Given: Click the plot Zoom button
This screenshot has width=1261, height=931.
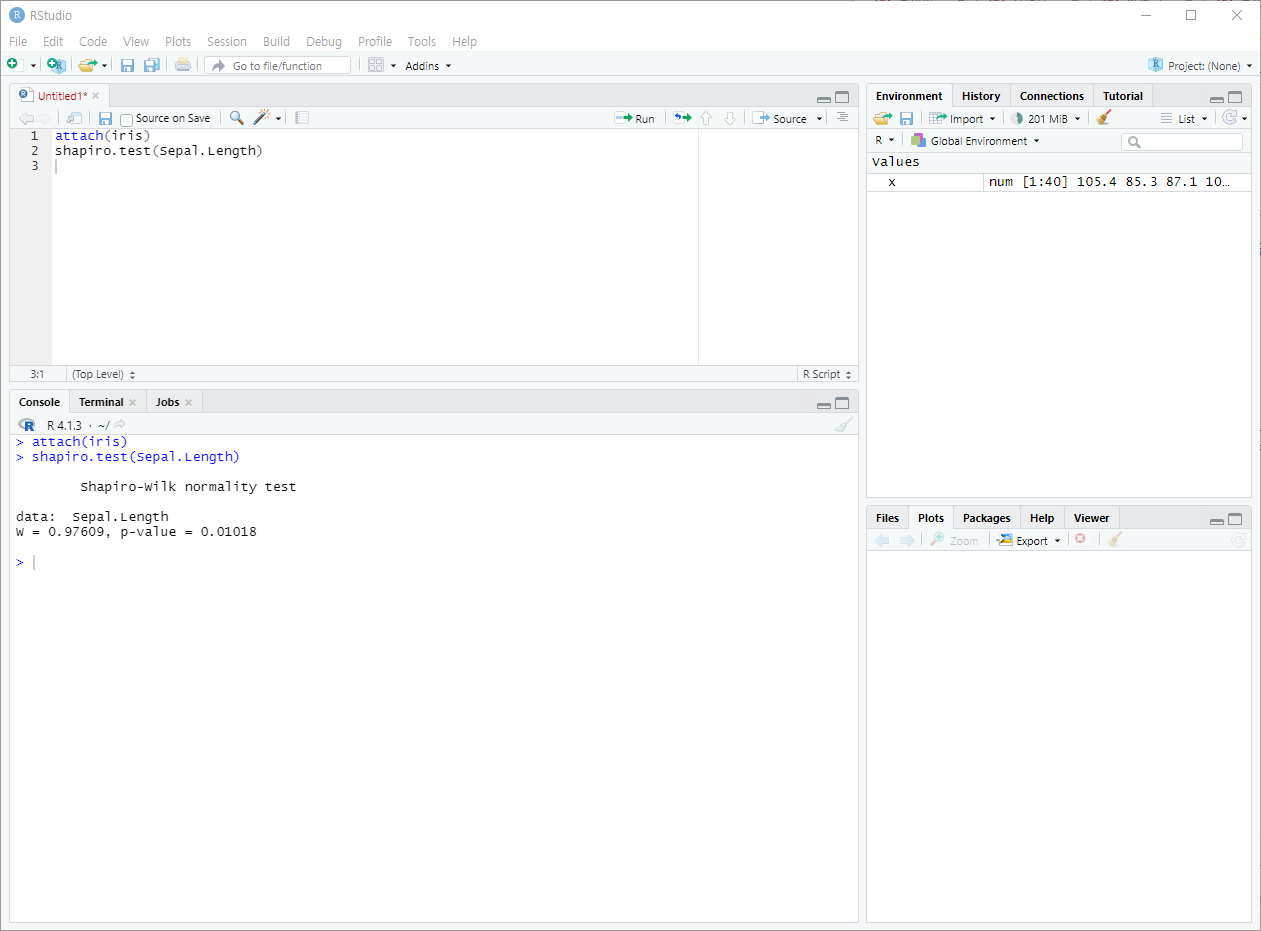Looking at the screenshot, I should (x=954, y=540).
